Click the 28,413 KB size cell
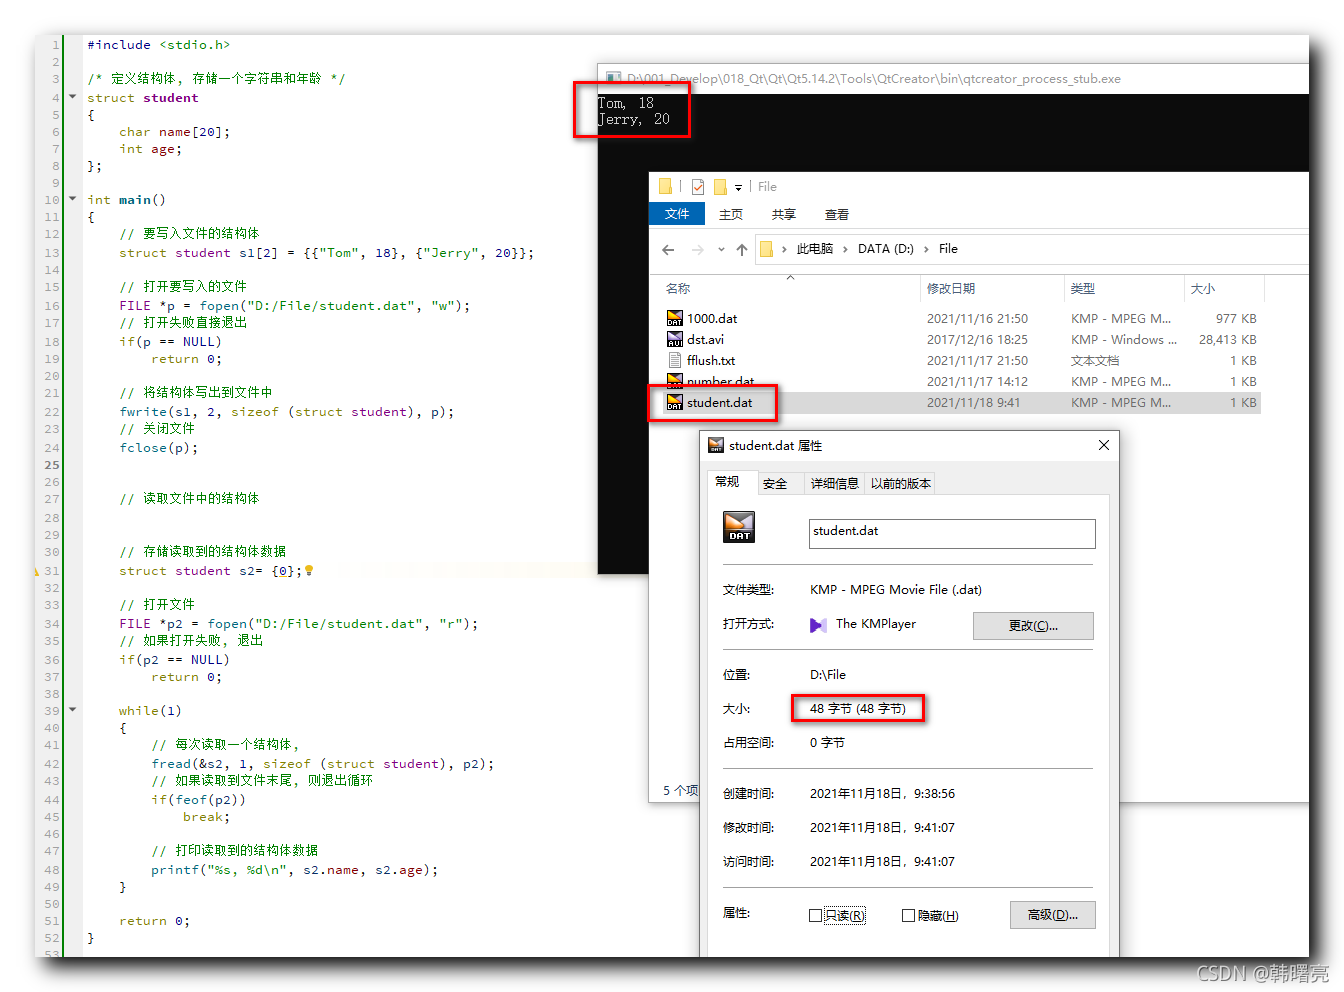 pos(1228,340)
